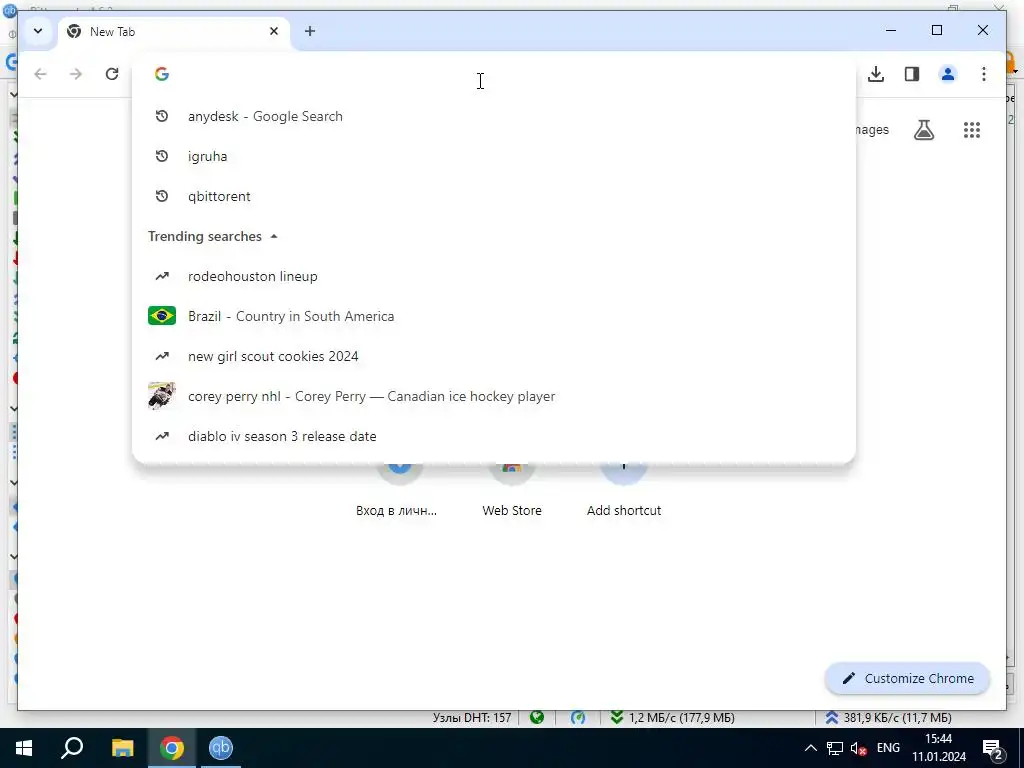
Task: Open File Explorer from the taskbar
Action: [122, 748]
